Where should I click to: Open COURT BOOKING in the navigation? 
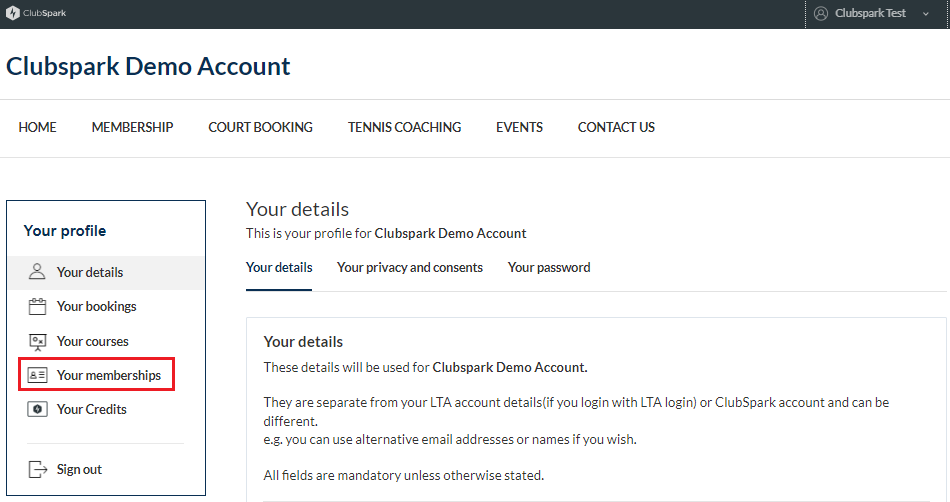coord(261,127)
